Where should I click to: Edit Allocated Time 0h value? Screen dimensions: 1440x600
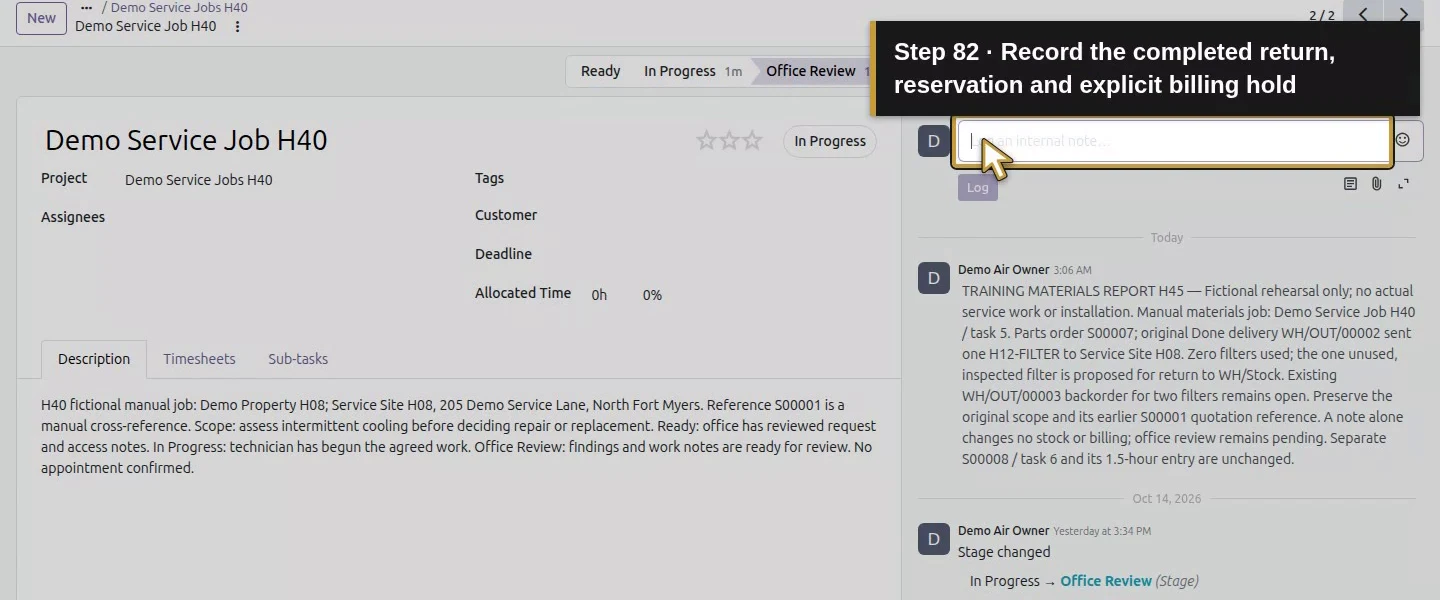(599, 295)
